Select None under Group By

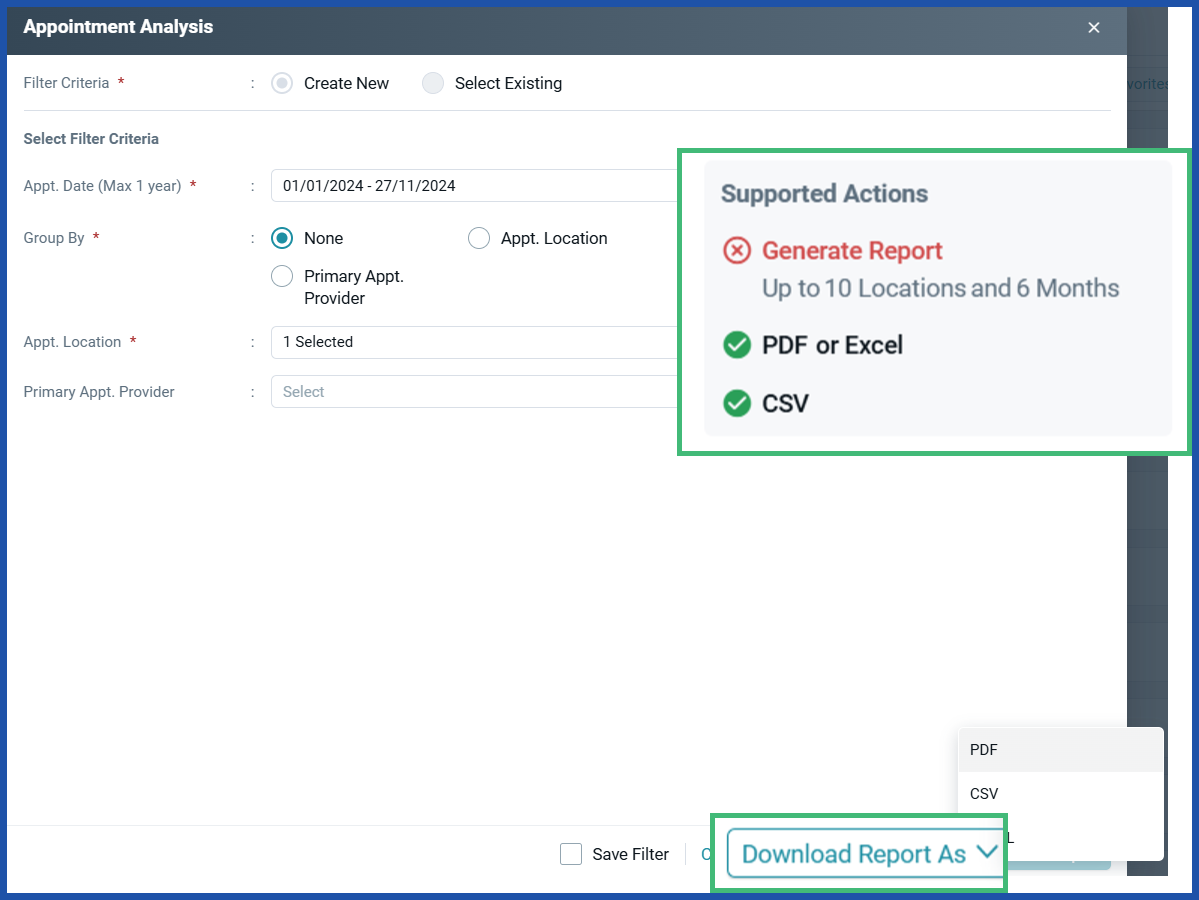pyautogui.click(x=281, y=238)
